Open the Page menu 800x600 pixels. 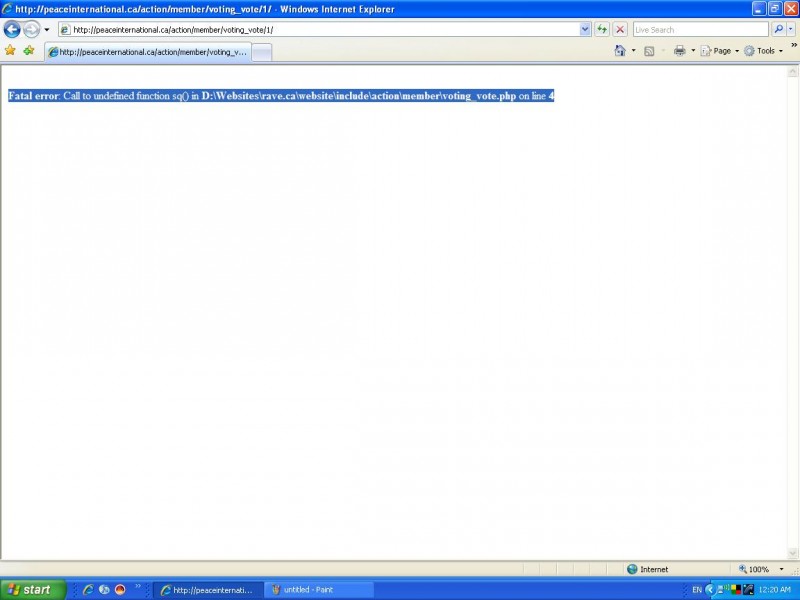click(x=720, y=51)
